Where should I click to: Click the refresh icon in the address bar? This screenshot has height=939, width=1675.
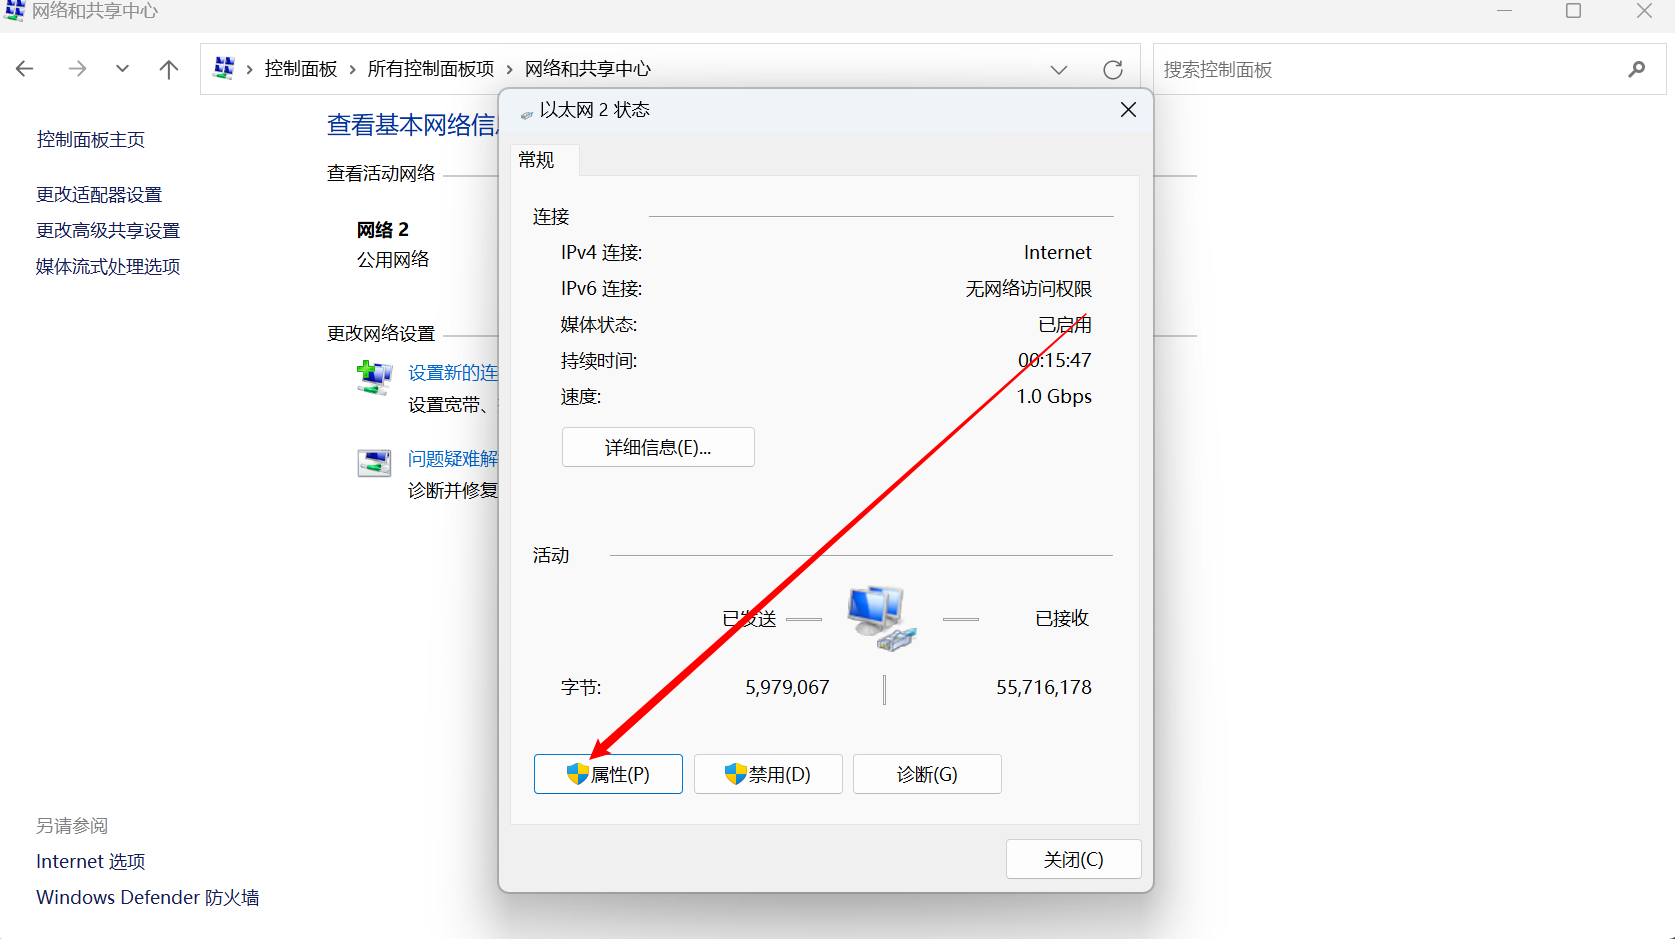(1113, 69)
